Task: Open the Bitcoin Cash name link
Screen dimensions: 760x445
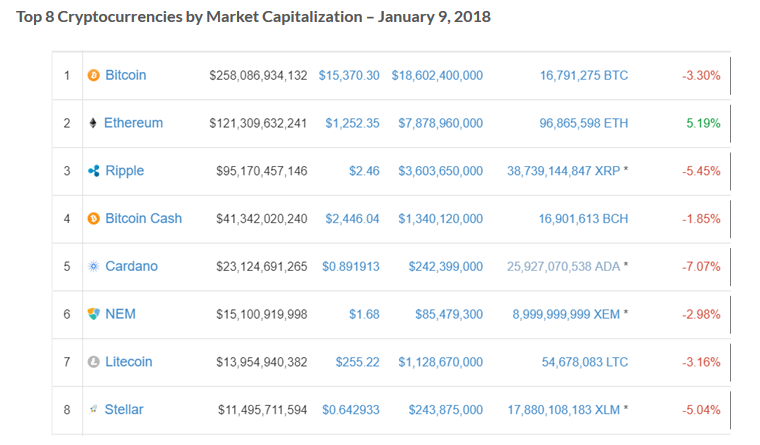Action: click(143, 218)
